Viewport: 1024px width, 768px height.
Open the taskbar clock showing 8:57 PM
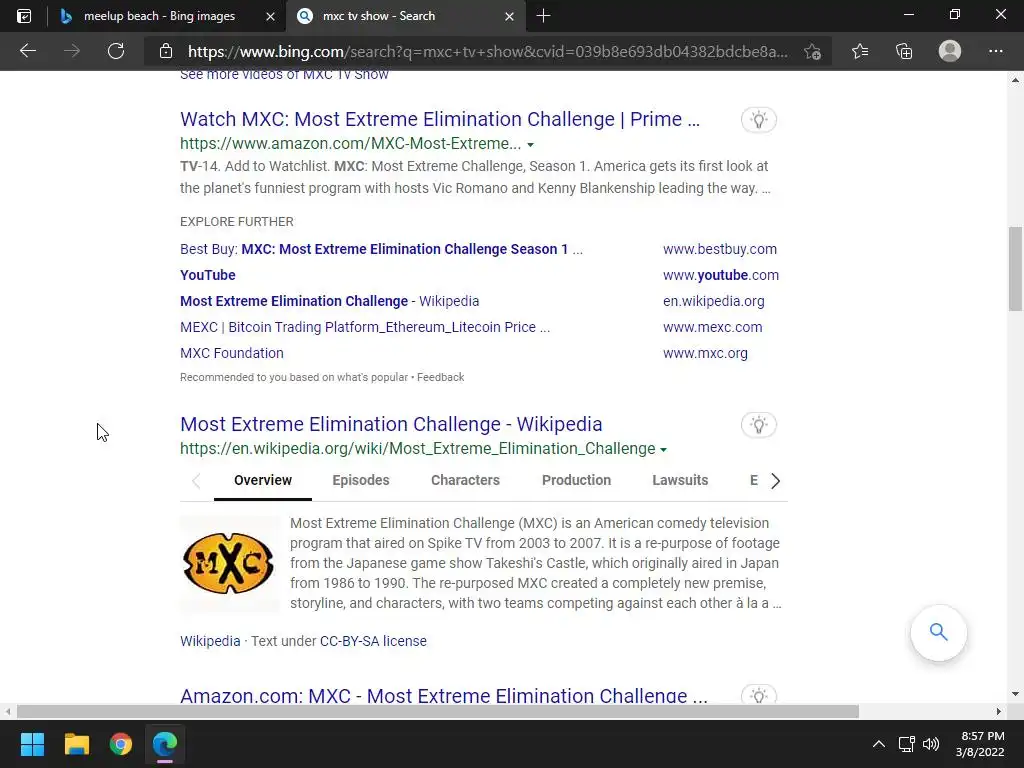point(980,744)
